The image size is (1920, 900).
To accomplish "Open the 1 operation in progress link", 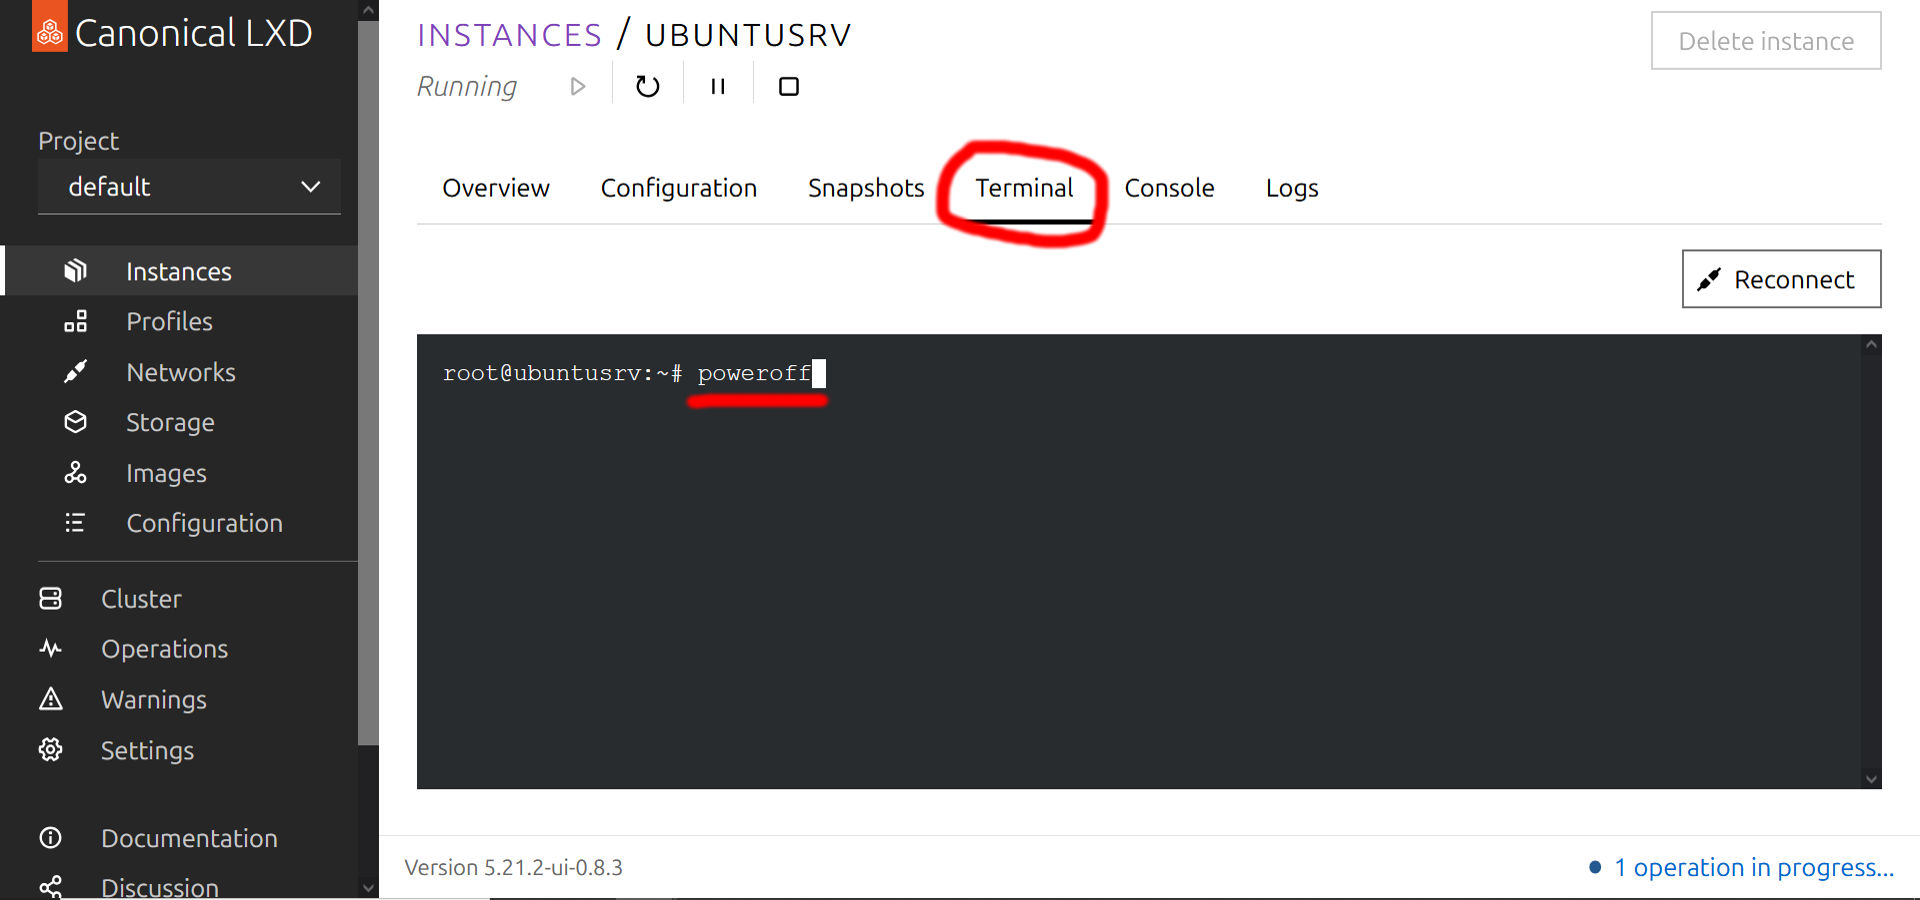I will 1754,867.
